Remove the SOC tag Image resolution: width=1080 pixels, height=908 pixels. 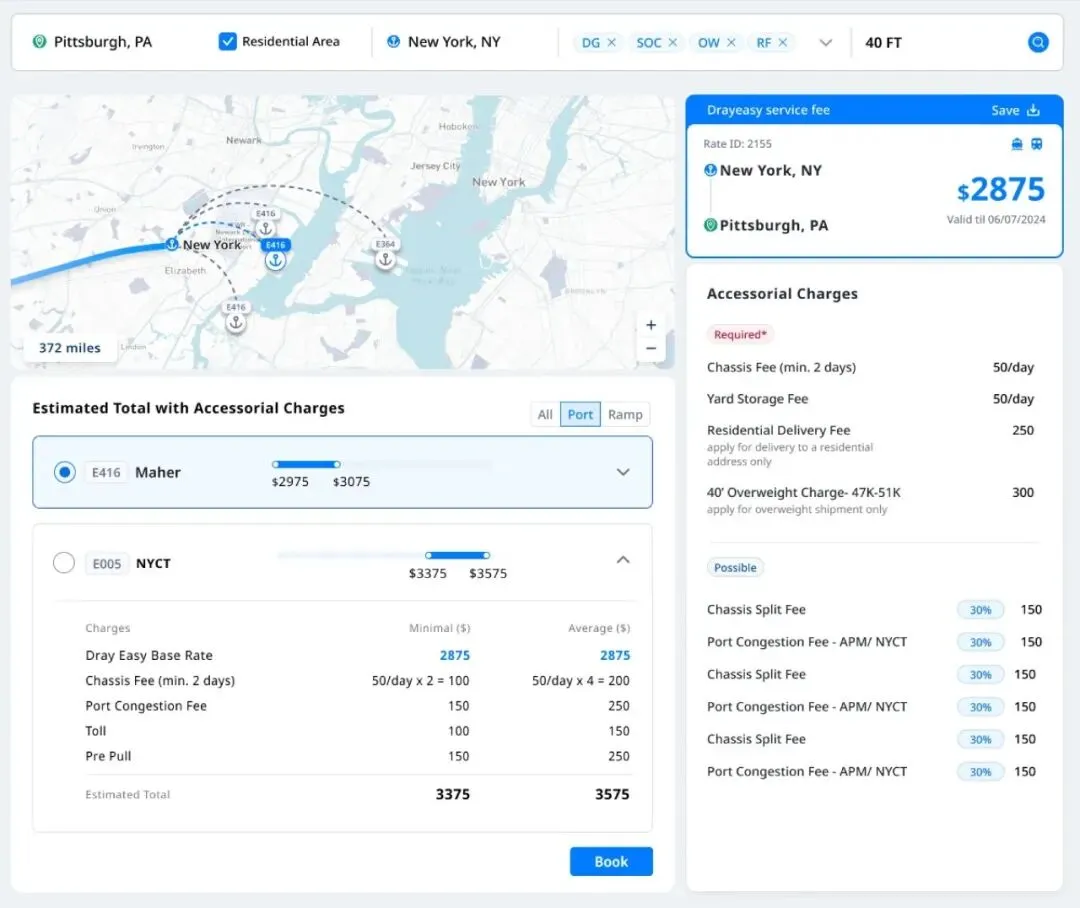pyautogui.click(x=673, y=43)
